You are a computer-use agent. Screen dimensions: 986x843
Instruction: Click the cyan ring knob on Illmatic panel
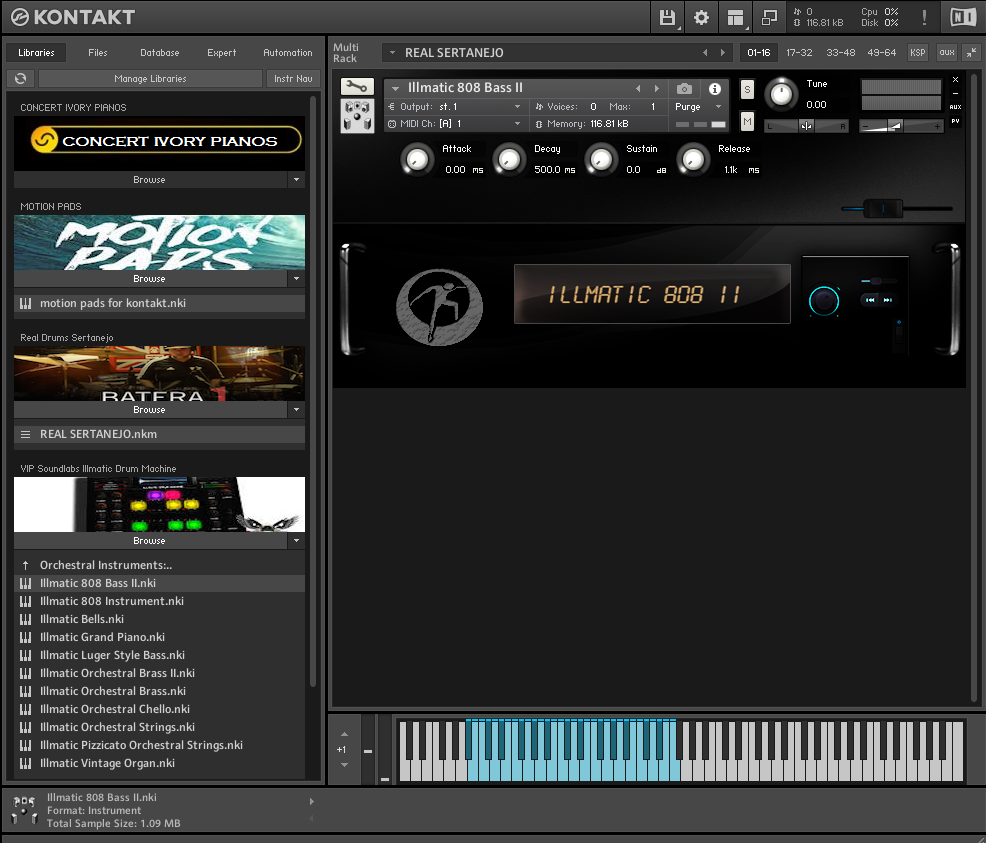824,301
